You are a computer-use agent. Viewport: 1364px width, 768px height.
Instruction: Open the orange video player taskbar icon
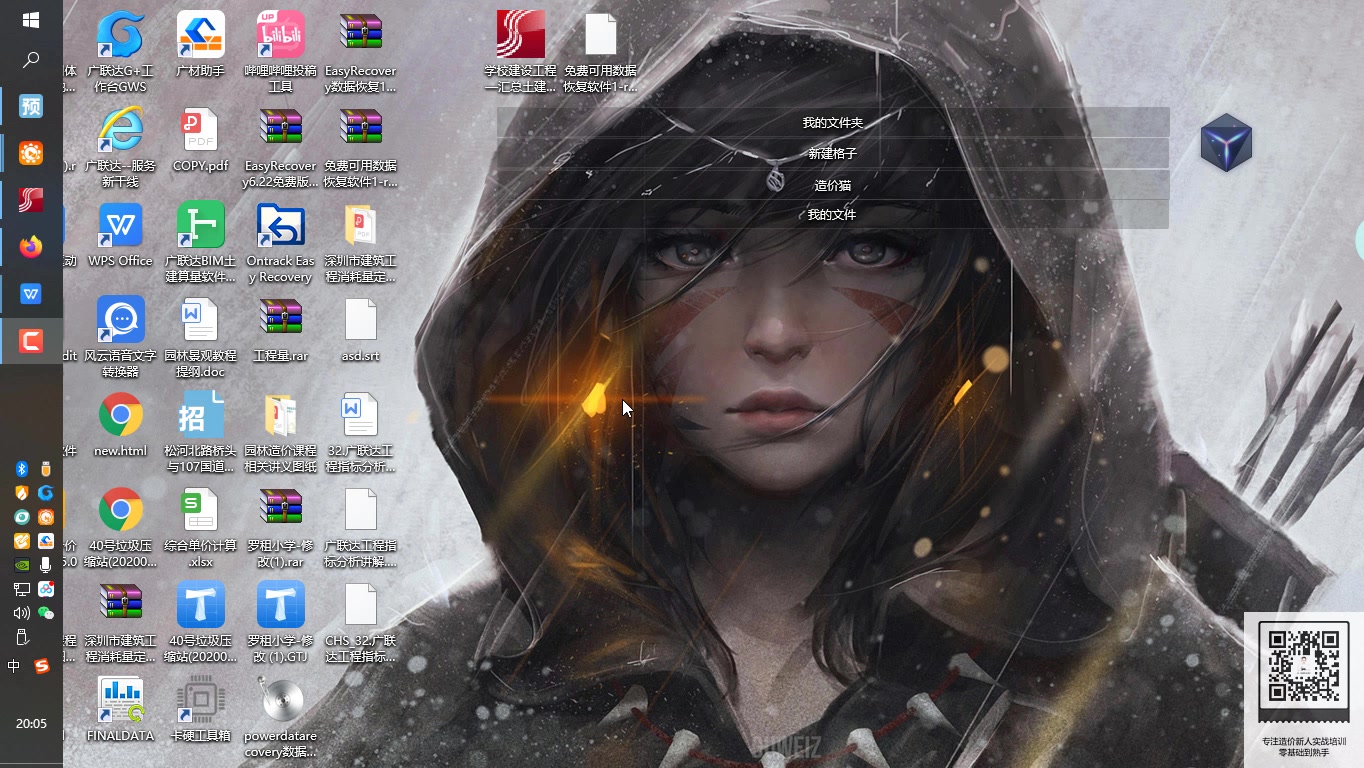(31, 153)
